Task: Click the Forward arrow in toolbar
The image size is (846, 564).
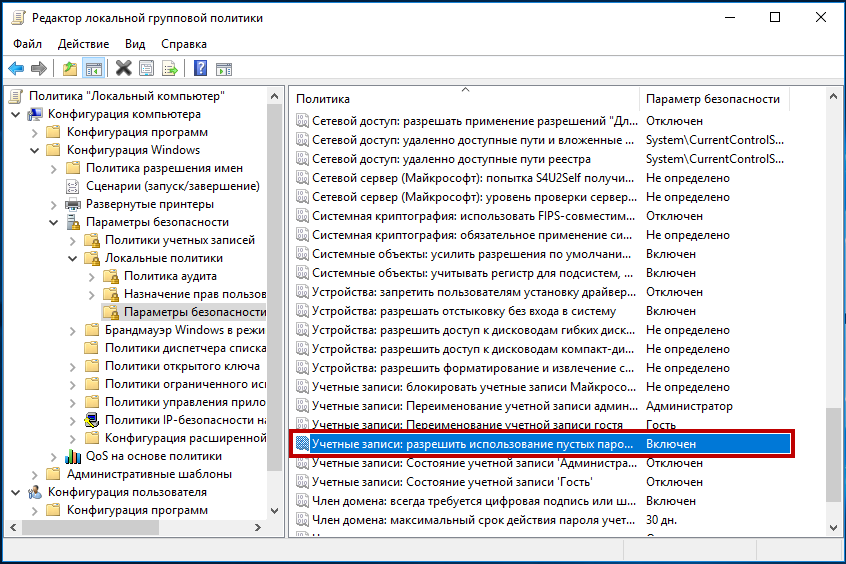Action: click(x=39, y=69)
